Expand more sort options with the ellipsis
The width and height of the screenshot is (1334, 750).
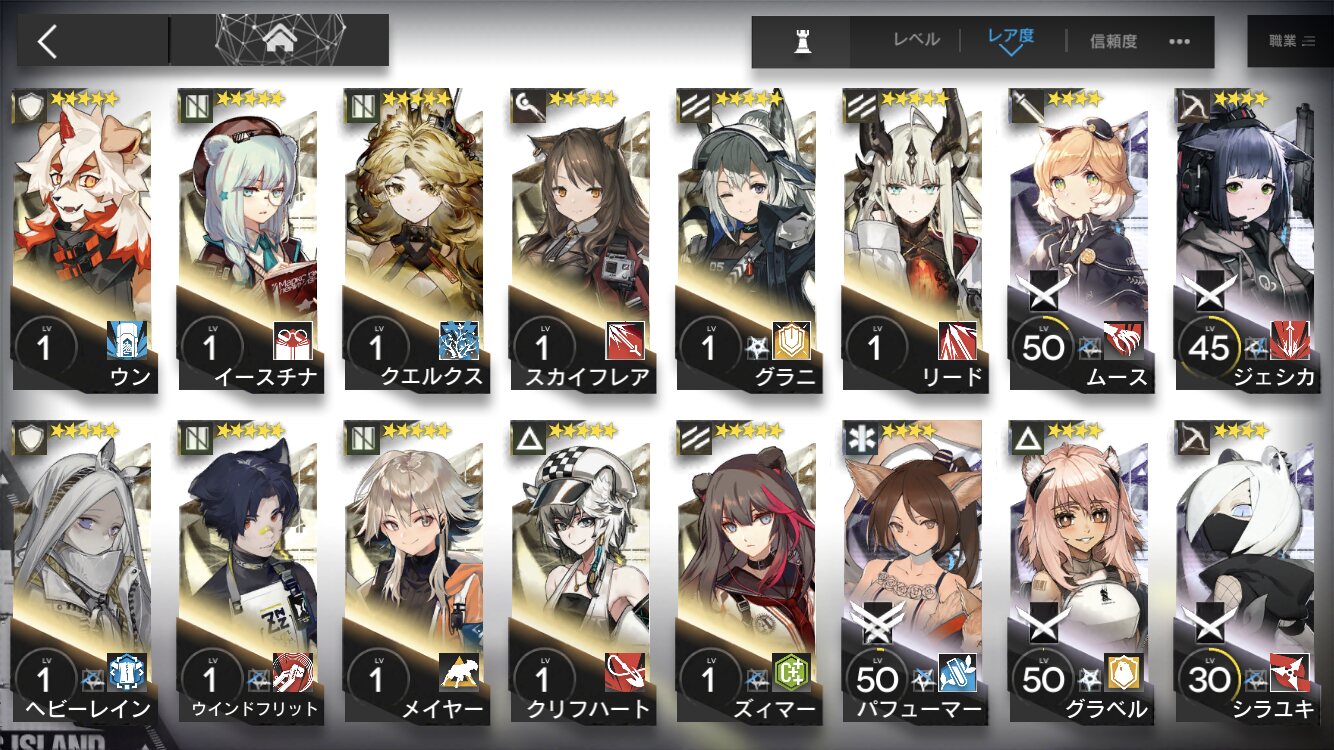pos(1180,42)
